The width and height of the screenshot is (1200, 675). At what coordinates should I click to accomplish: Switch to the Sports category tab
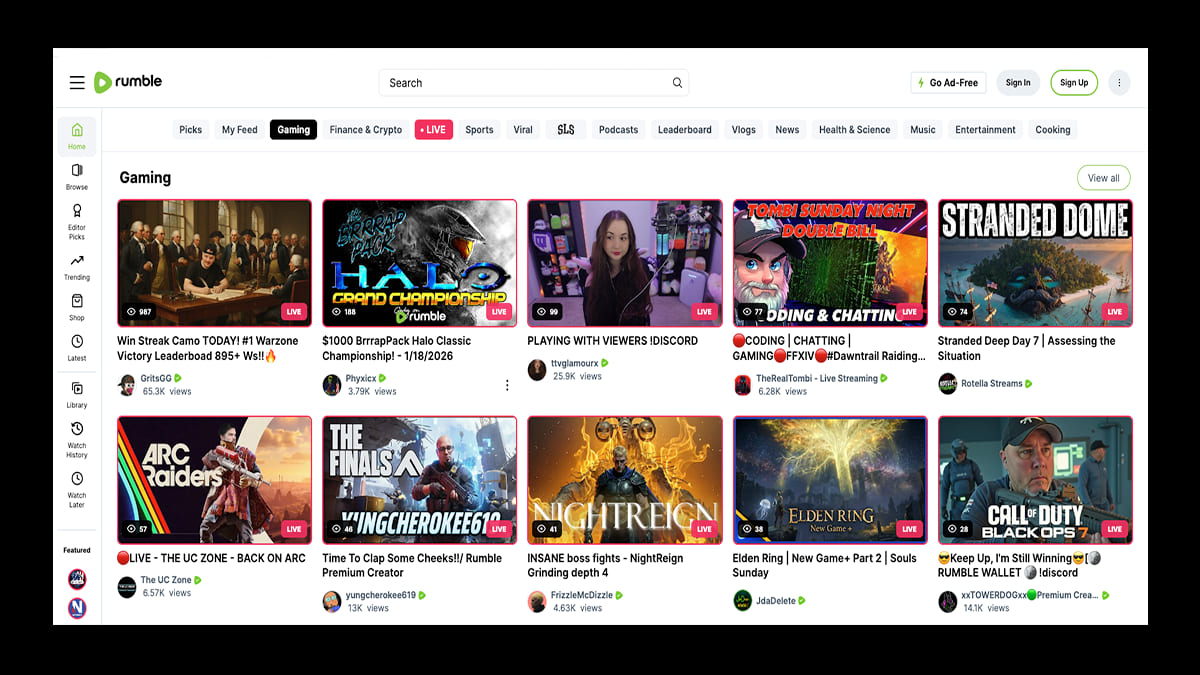(x=479, y=129)
